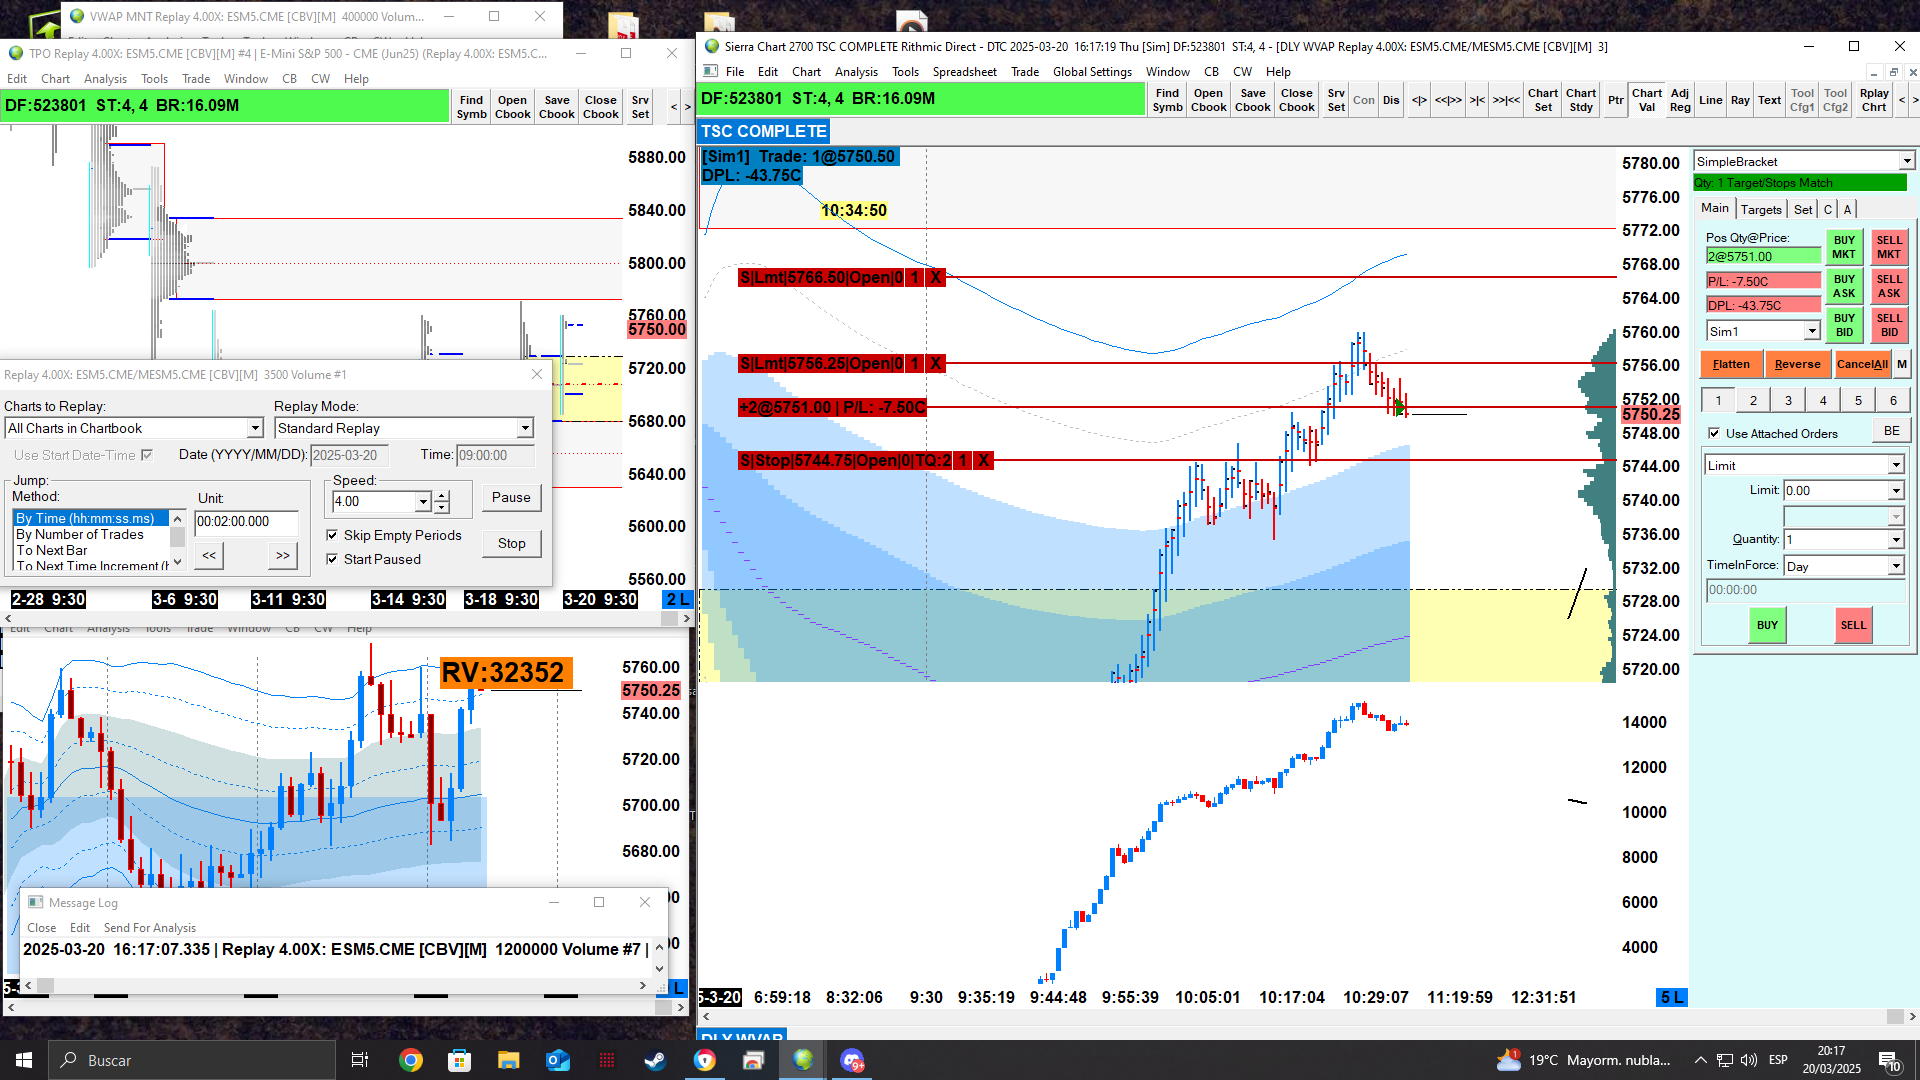The height and width of the screenshot is (1080, 1920).
Task: Click the Chart Val toolbar button
Action: 1646,100
